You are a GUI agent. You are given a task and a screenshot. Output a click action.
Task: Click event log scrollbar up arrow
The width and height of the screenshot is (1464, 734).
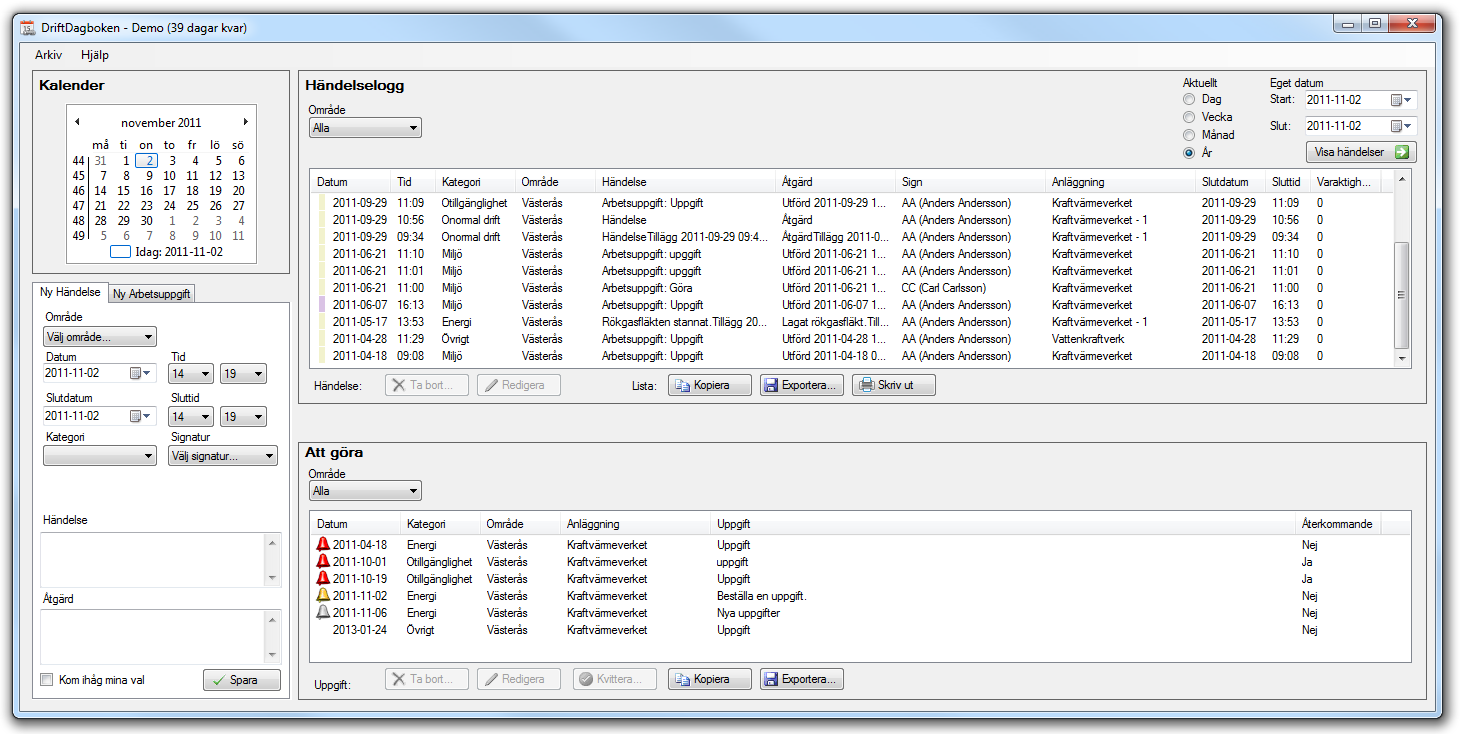[x=1401, y=179]
